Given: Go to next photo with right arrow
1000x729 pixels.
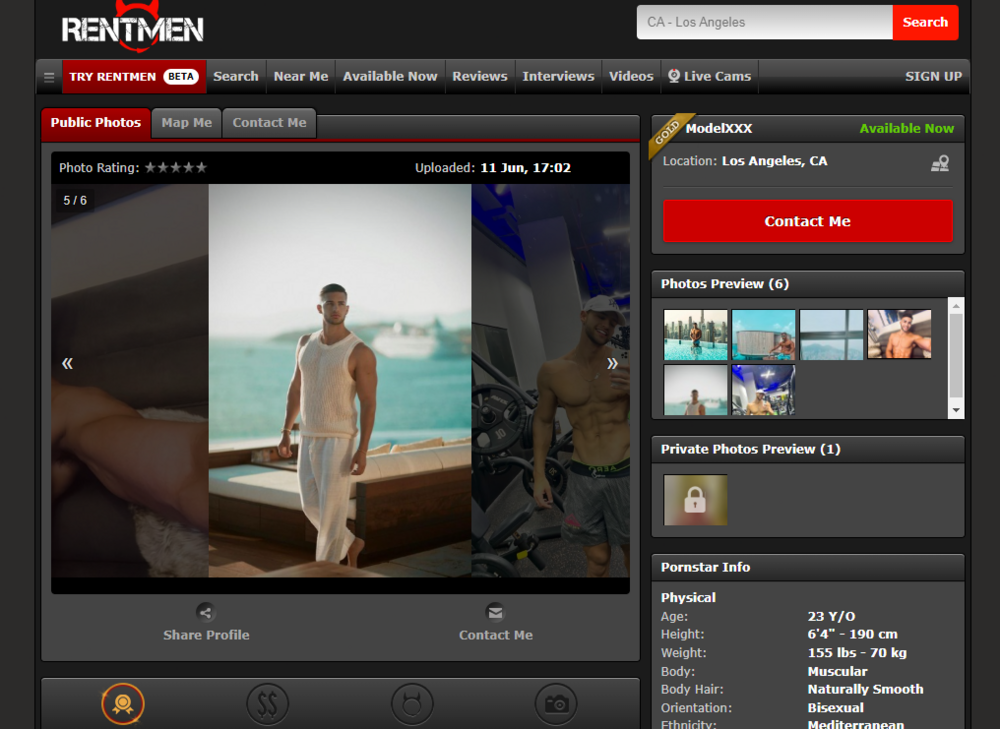Looking at the screenshot, I should pyautogui.click(x=612, y=363).
